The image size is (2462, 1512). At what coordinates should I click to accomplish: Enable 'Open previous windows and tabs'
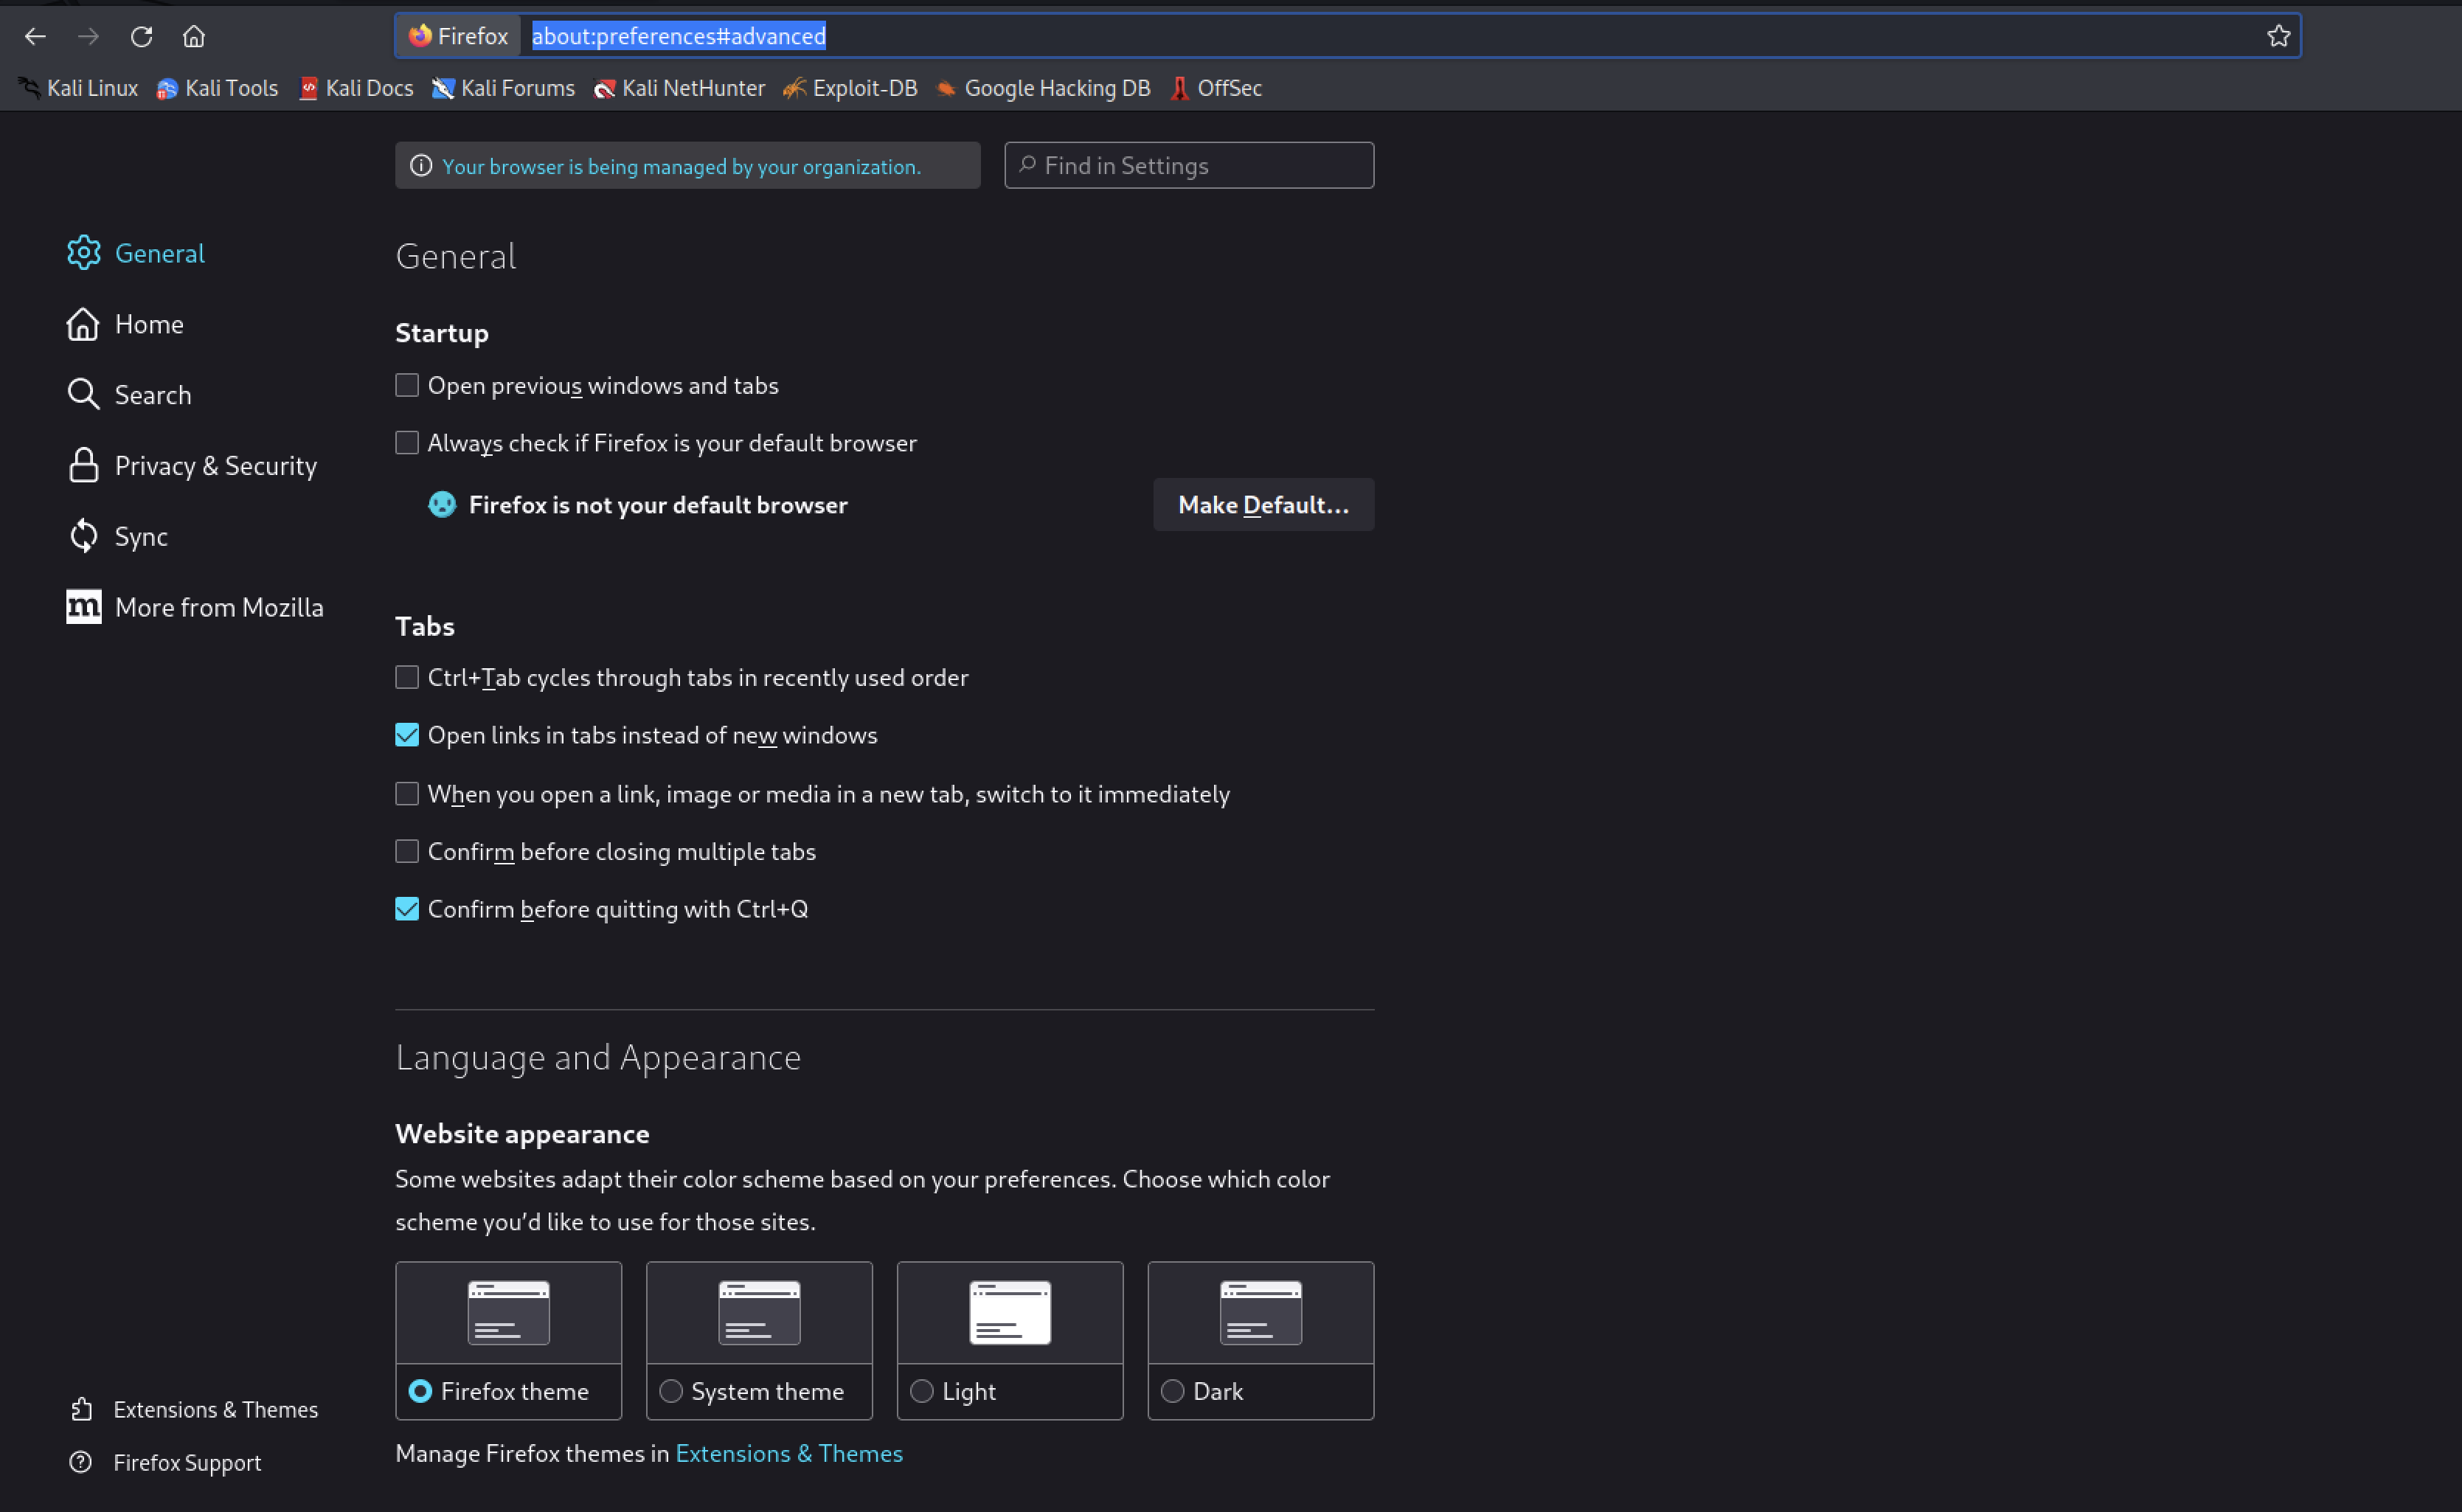coord(407,385)
